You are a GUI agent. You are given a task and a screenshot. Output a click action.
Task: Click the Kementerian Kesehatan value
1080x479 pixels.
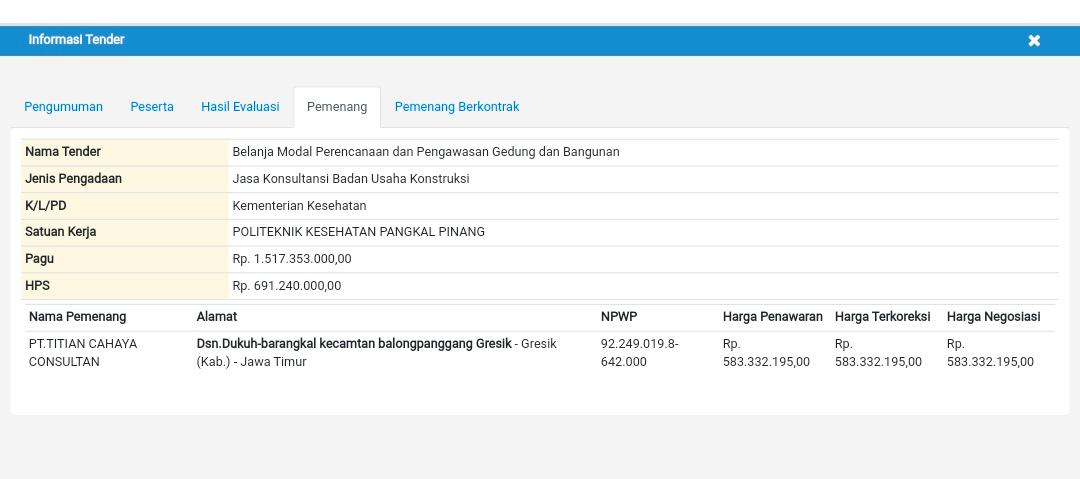click(x=300, y=205)
